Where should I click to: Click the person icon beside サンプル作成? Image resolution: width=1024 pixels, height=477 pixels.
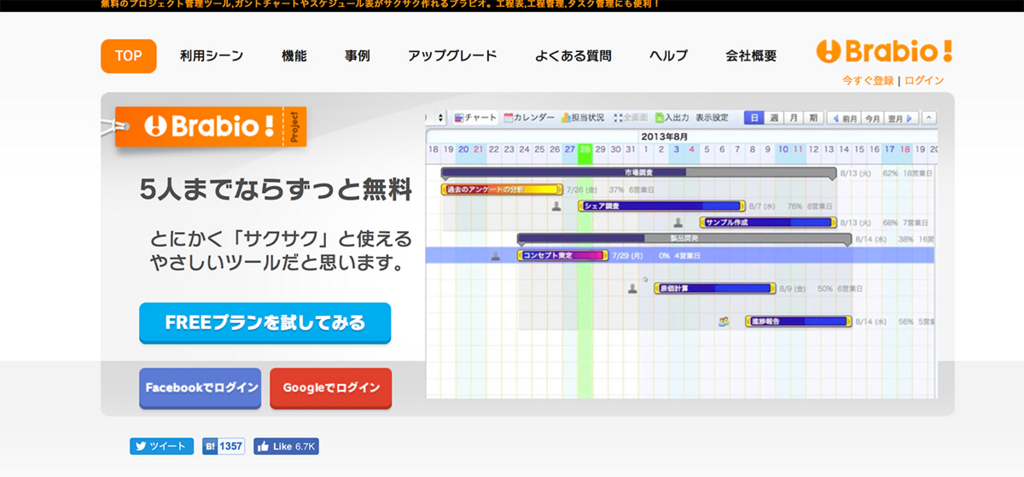(x=678, y=222)
